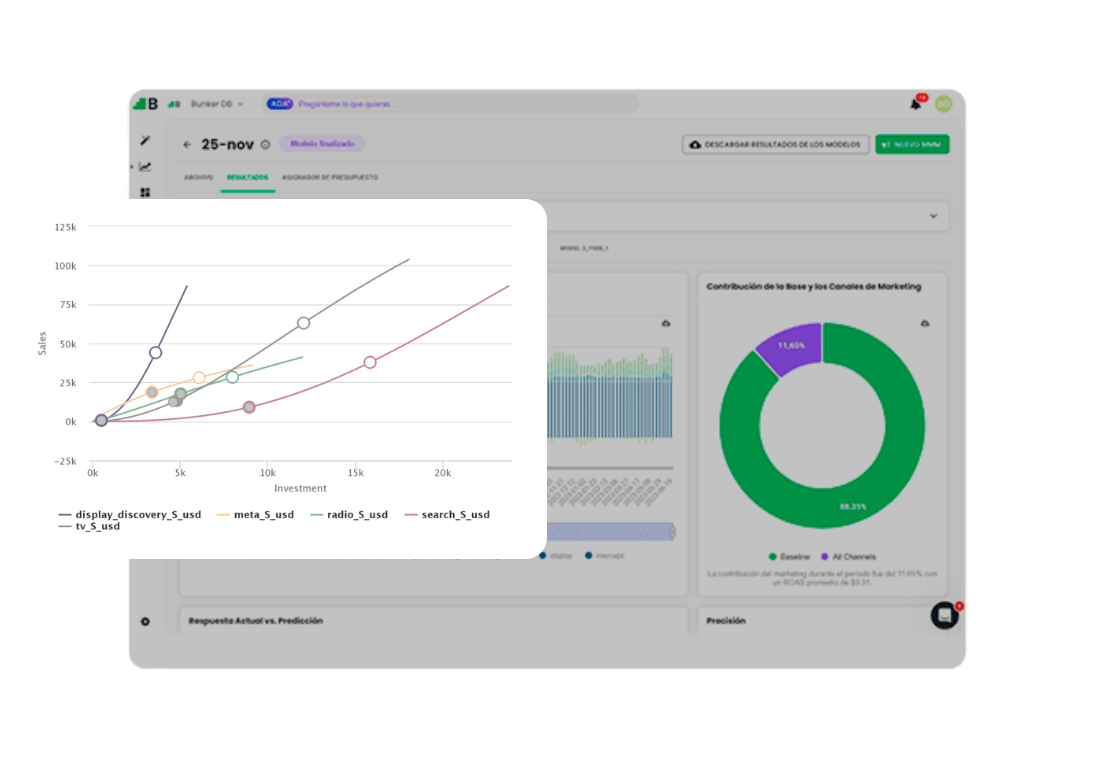Download the donut chart via cloud icon

coord(925,323)
